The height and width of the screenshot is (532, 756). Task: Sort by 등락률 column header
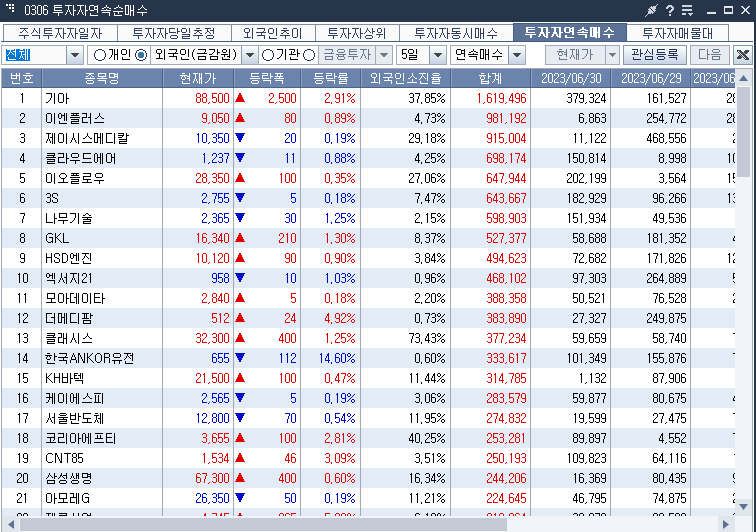[x=330, y=78]
